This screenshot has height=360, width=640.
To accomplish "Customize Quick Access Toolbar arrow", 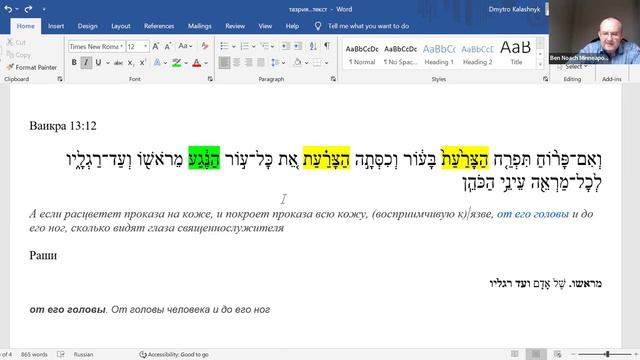I will click(x=44, y=9).
